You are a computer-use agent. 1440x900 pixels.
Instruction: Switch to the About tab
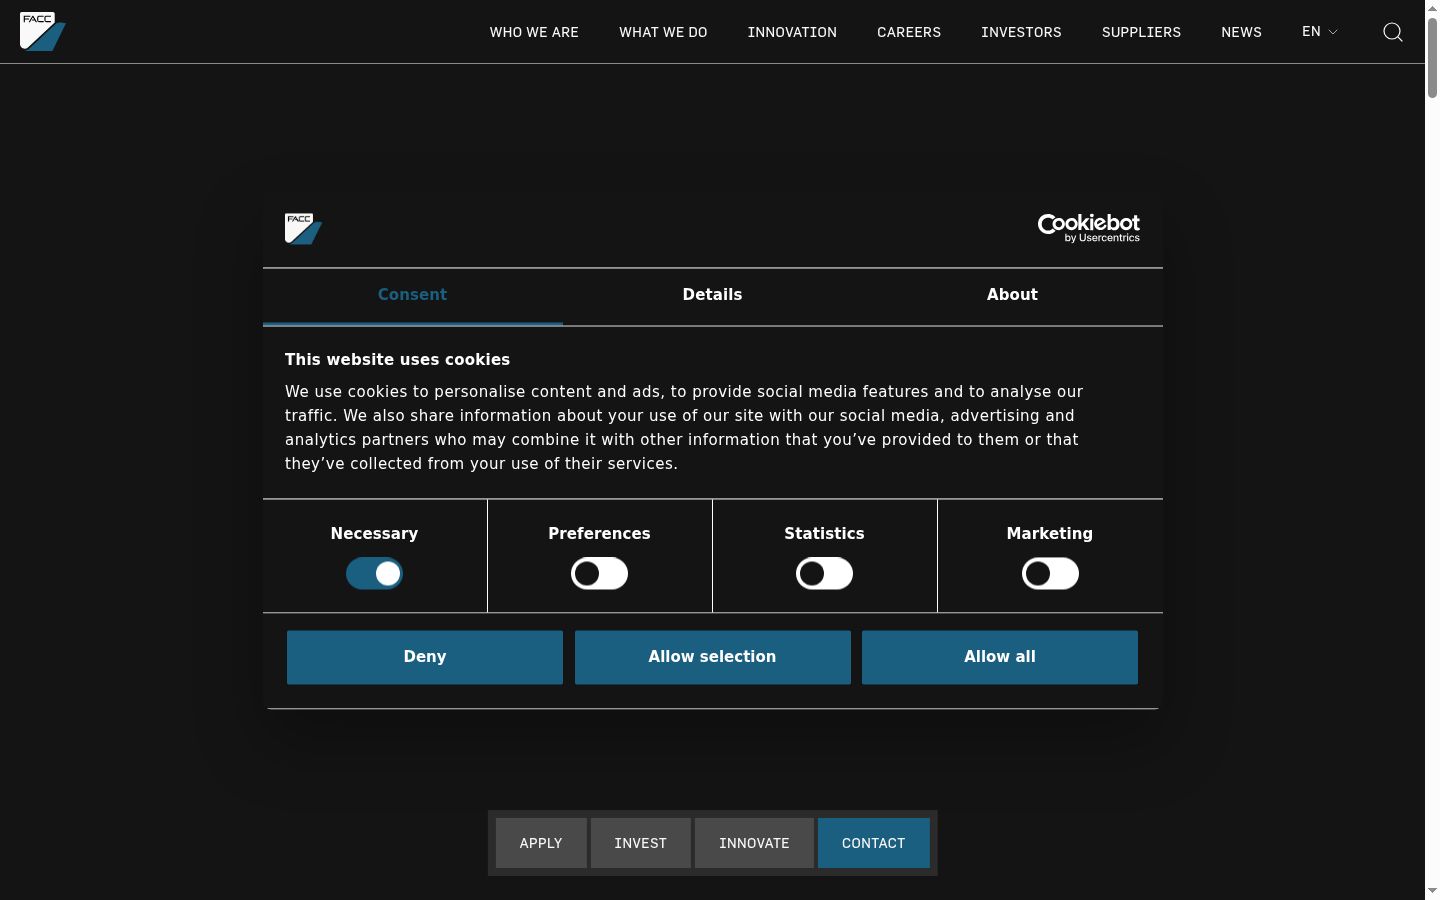[1012, 295]
